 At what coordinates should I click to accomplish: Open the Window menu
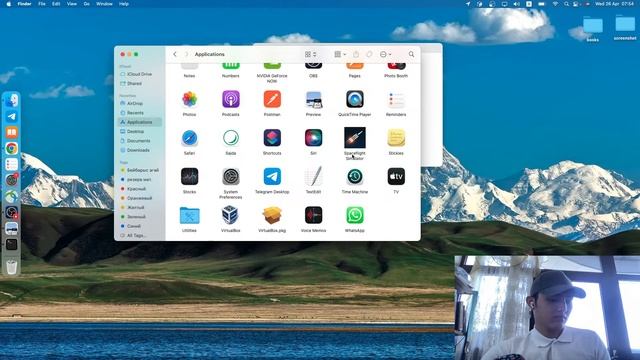click(104, 4)
